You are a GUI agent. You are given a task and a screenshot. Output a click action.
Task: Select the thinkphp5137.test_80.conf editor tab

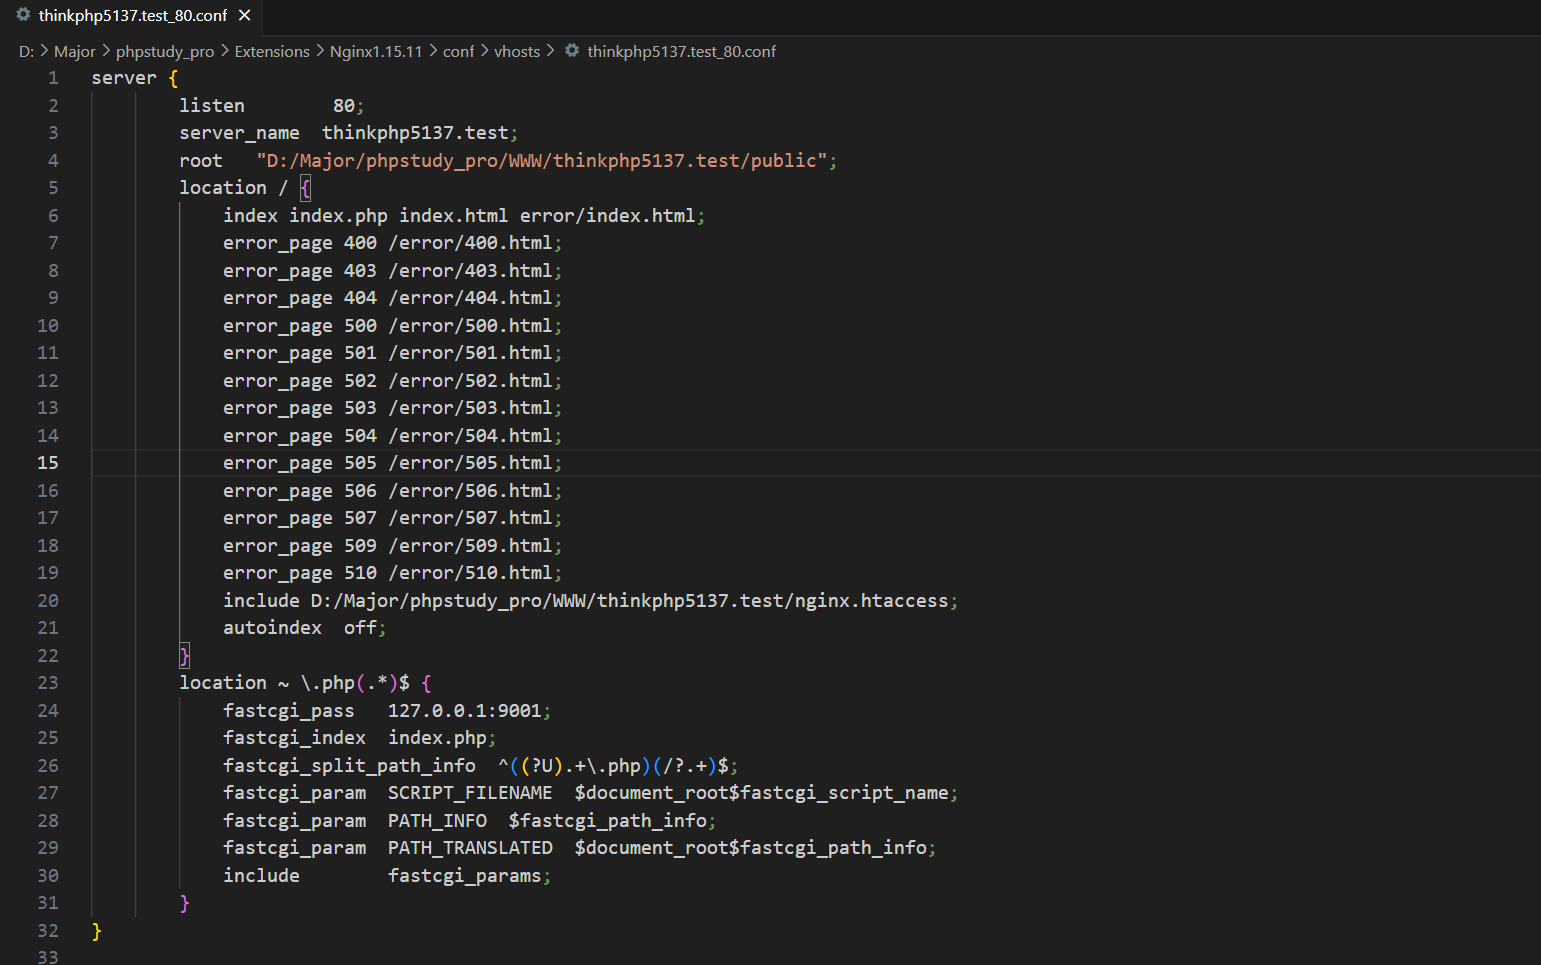(133, 15)
